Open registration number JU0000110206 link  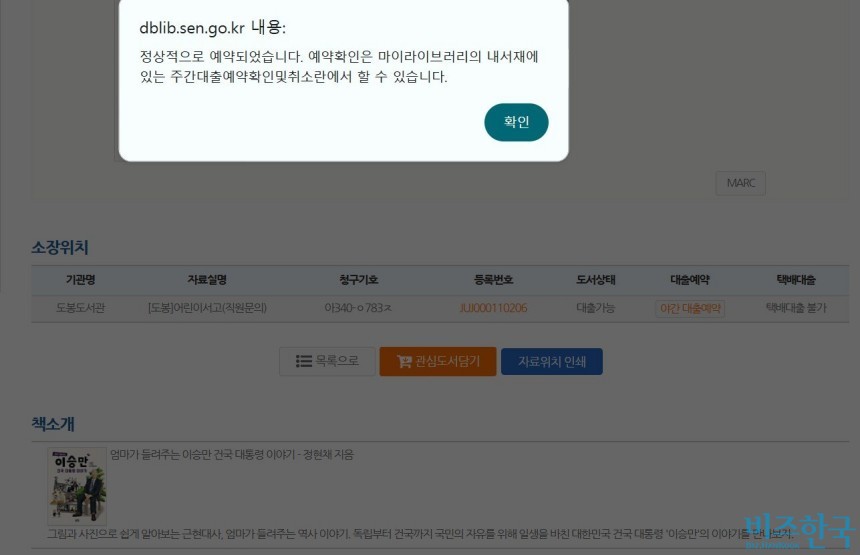(493, 308)
